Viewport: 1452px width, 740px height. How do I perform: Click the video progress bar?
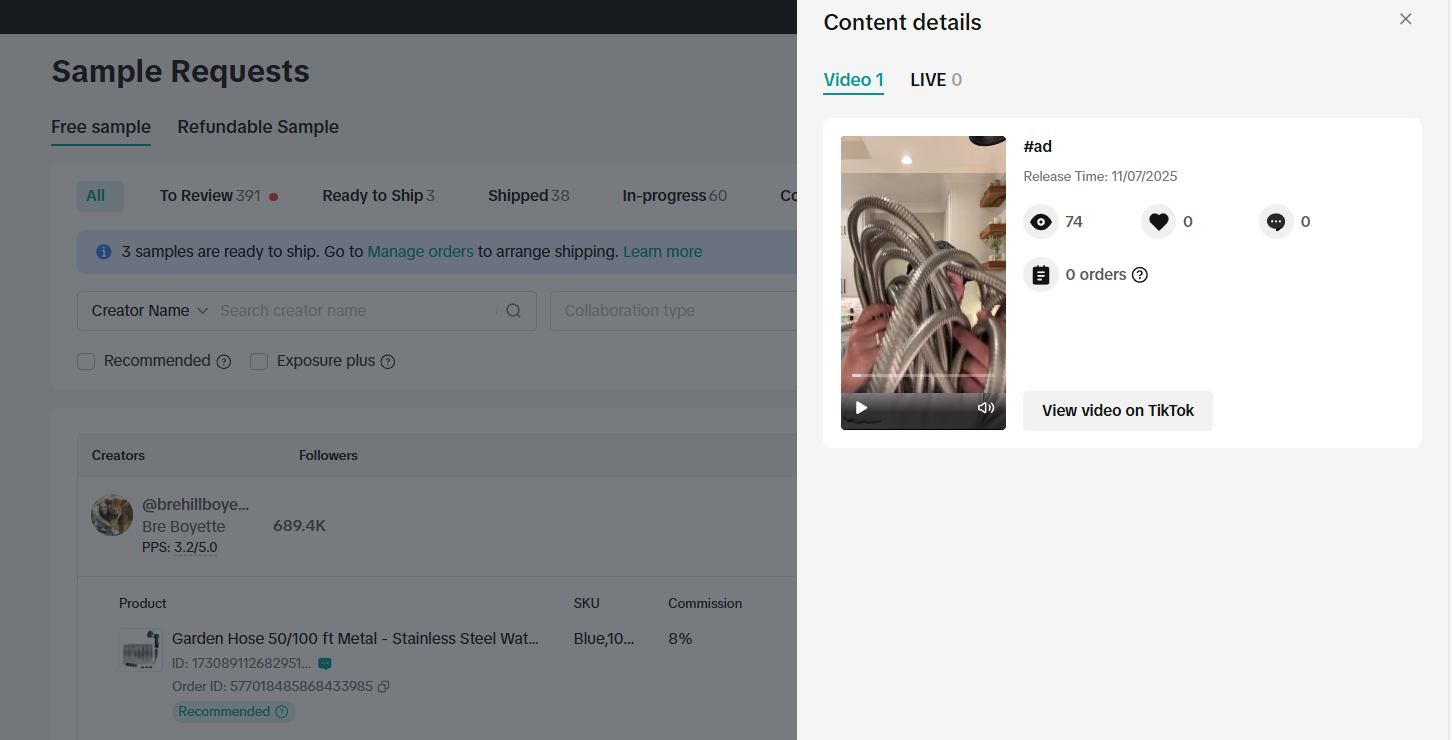922,376
